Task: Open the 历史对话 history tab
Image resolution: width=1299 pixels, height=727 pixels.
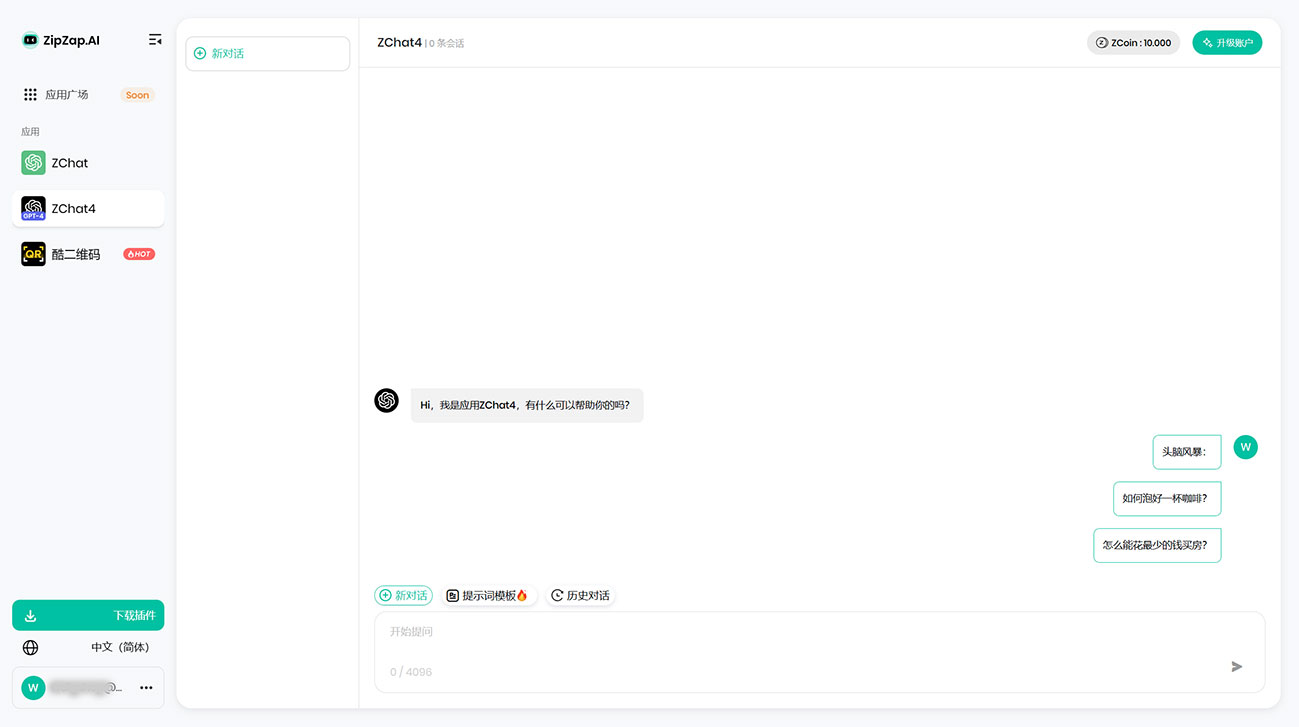Action: 581,594
